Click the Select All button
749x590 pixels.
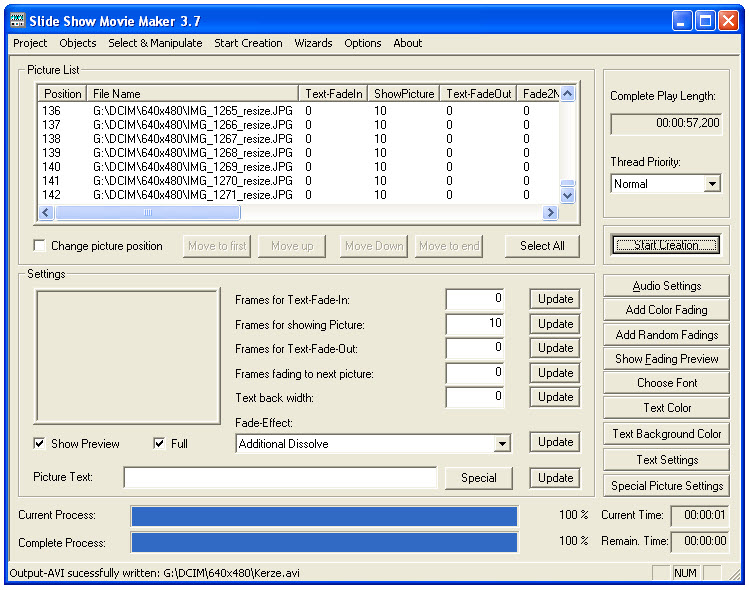pos(542,246)
